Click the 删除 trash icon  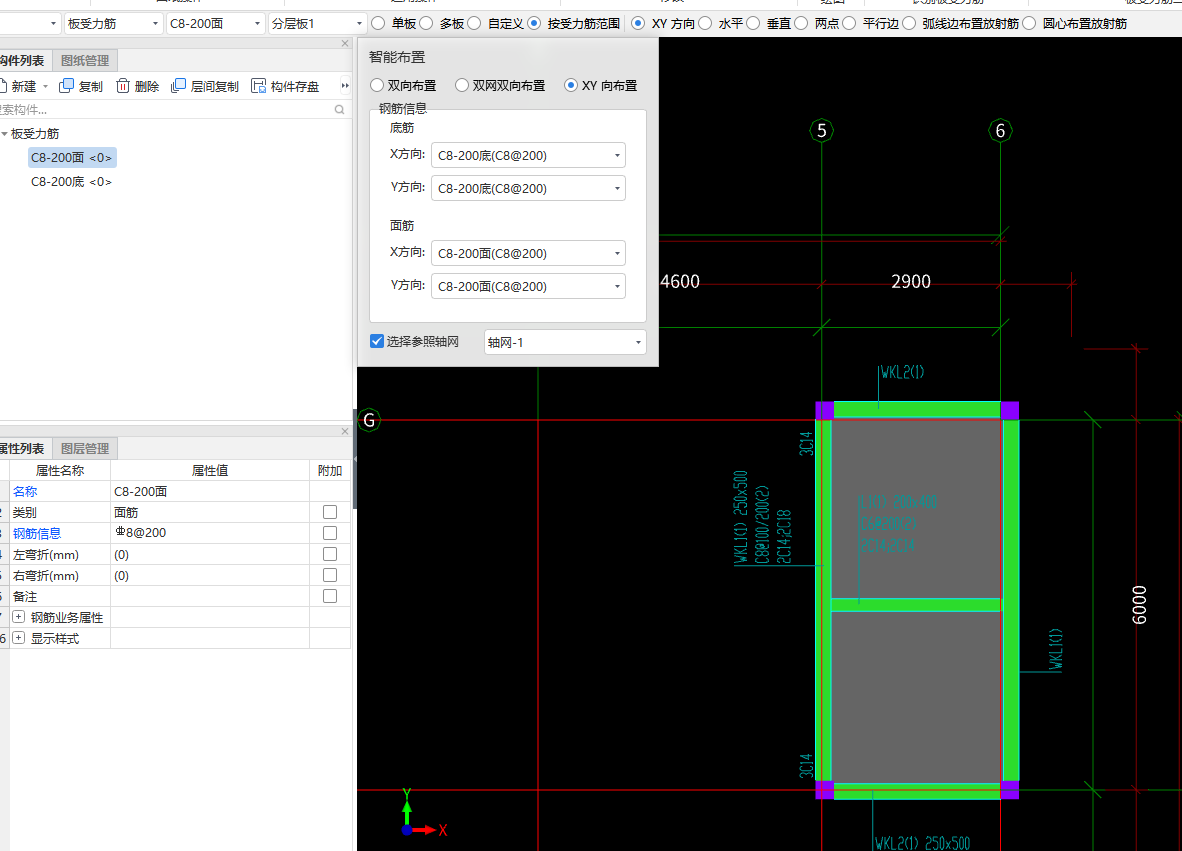(123, 86)
